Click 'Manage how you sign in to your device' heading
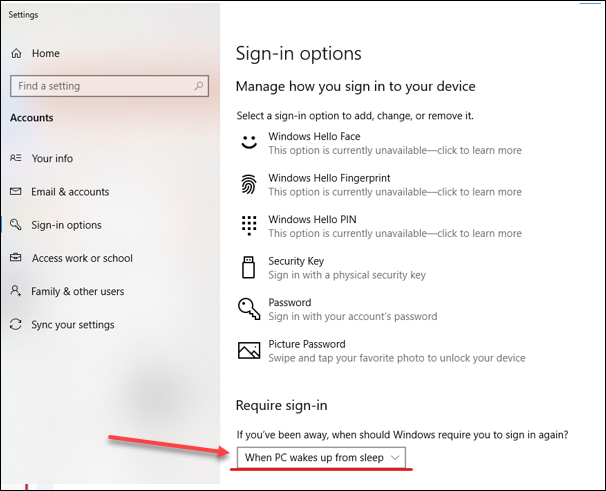Viewport: 606px width, 491px height. tap(356, 86)
